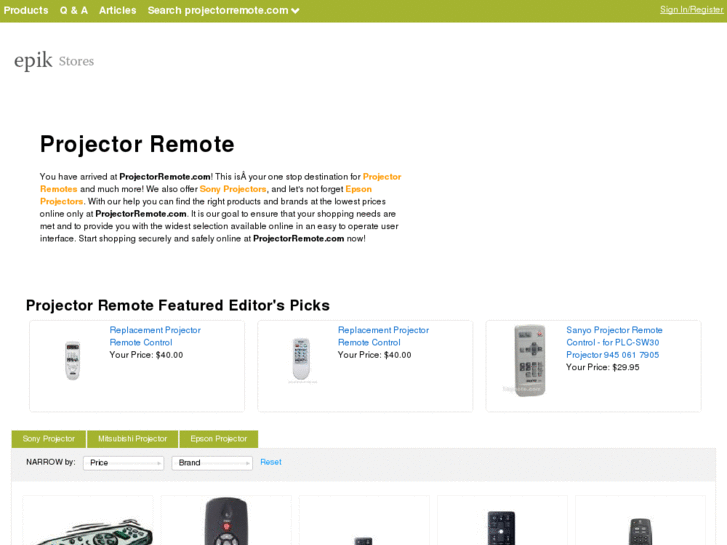Switch to the Mitsubishi Projector tab
The width and height of the screenshot is (727, 545).
tap(133, 439)
